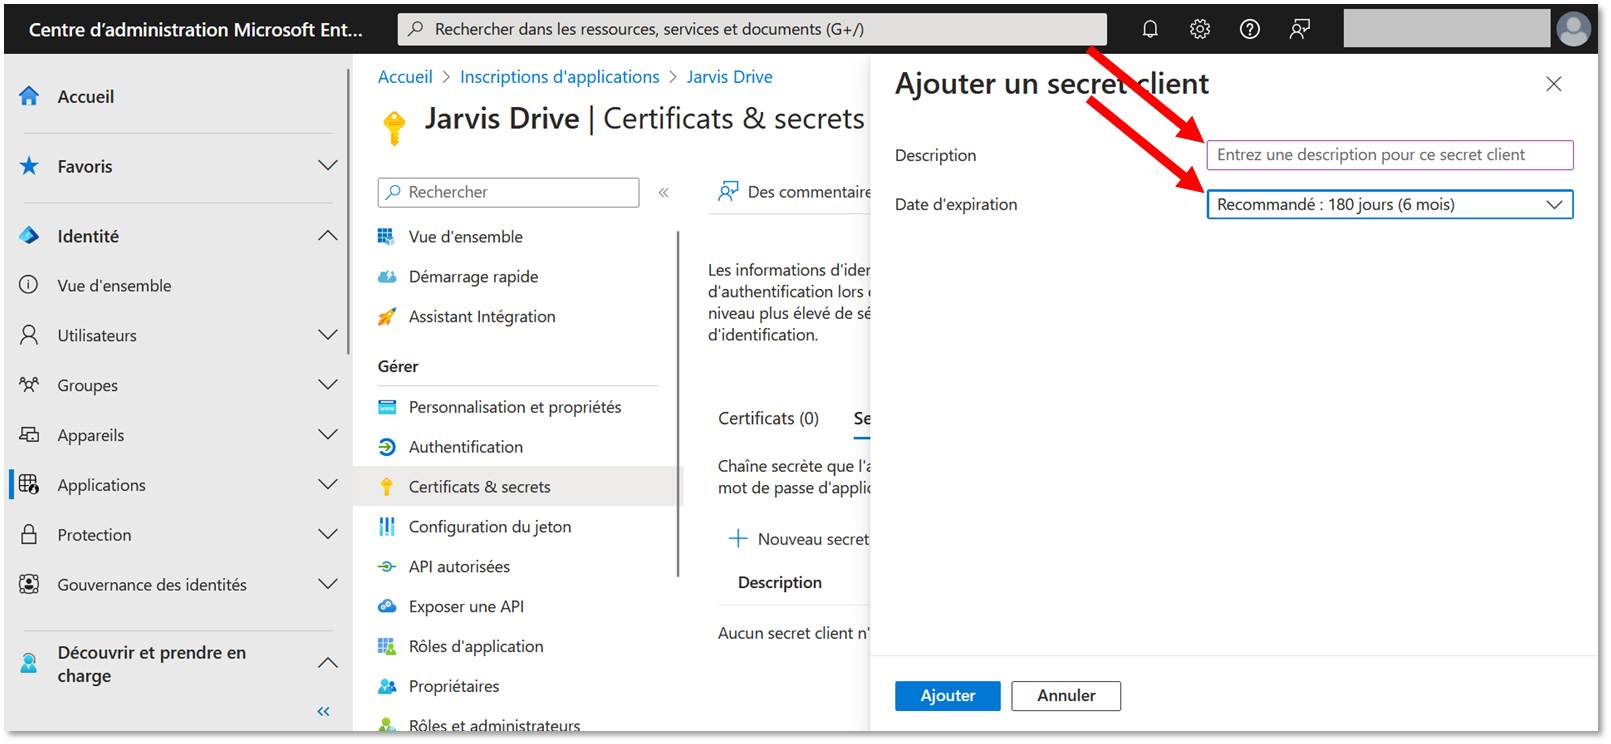Click the API autorisées icon

[387, 567]
